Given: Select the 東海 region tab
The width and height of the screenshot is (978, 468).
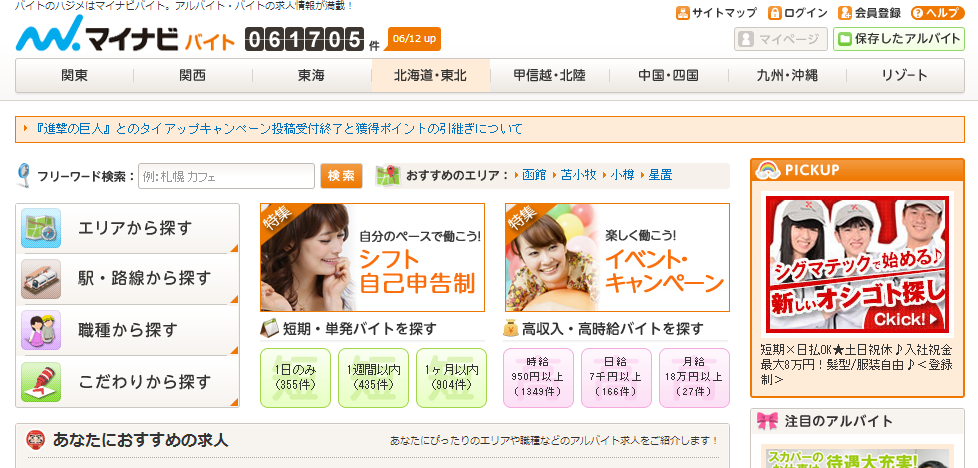Looking at the screenshot, I should click(x=311, y=76).
